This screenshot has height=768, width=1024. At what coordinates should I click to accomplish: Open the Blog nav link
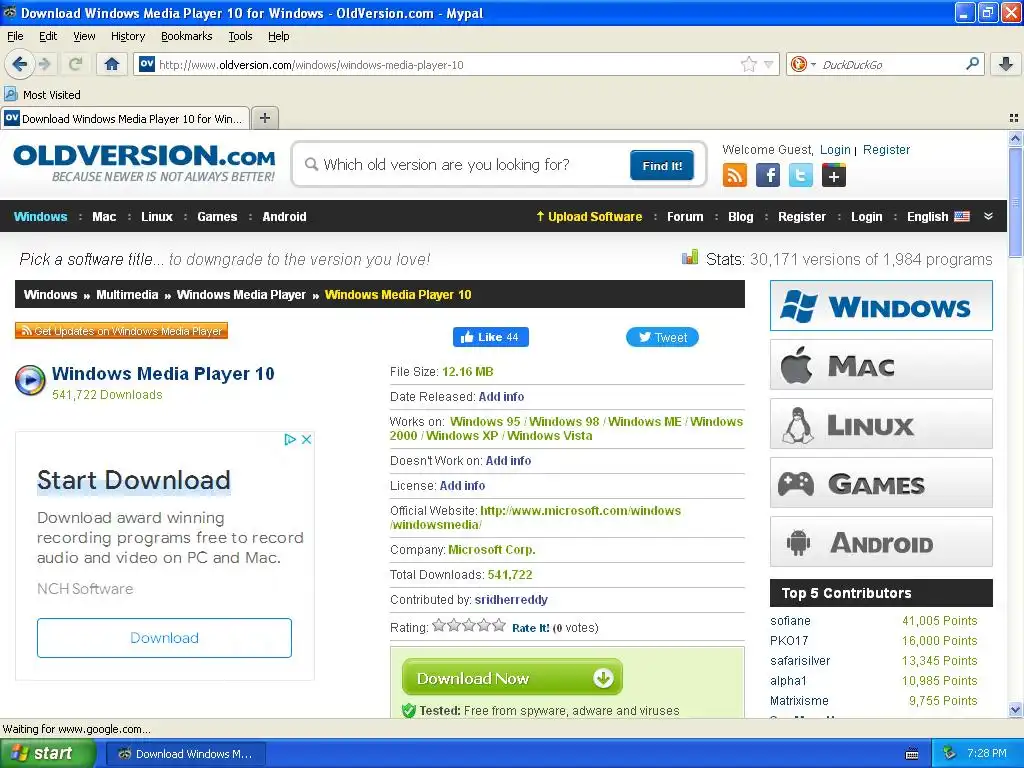coord(741,217)
